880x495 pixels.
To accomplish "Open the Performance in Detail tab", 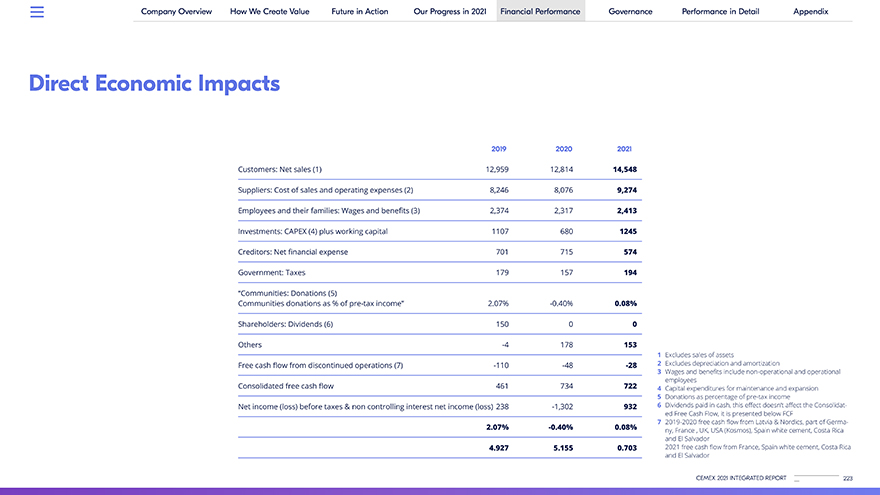I will point(720,11).
